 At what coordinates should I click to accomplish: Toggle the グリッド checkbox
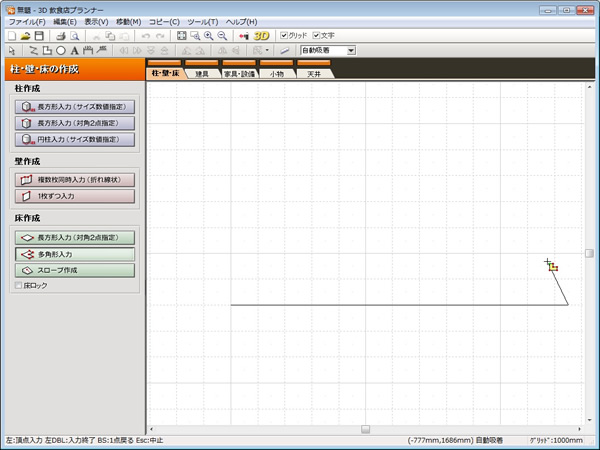(x=284, y=35)
